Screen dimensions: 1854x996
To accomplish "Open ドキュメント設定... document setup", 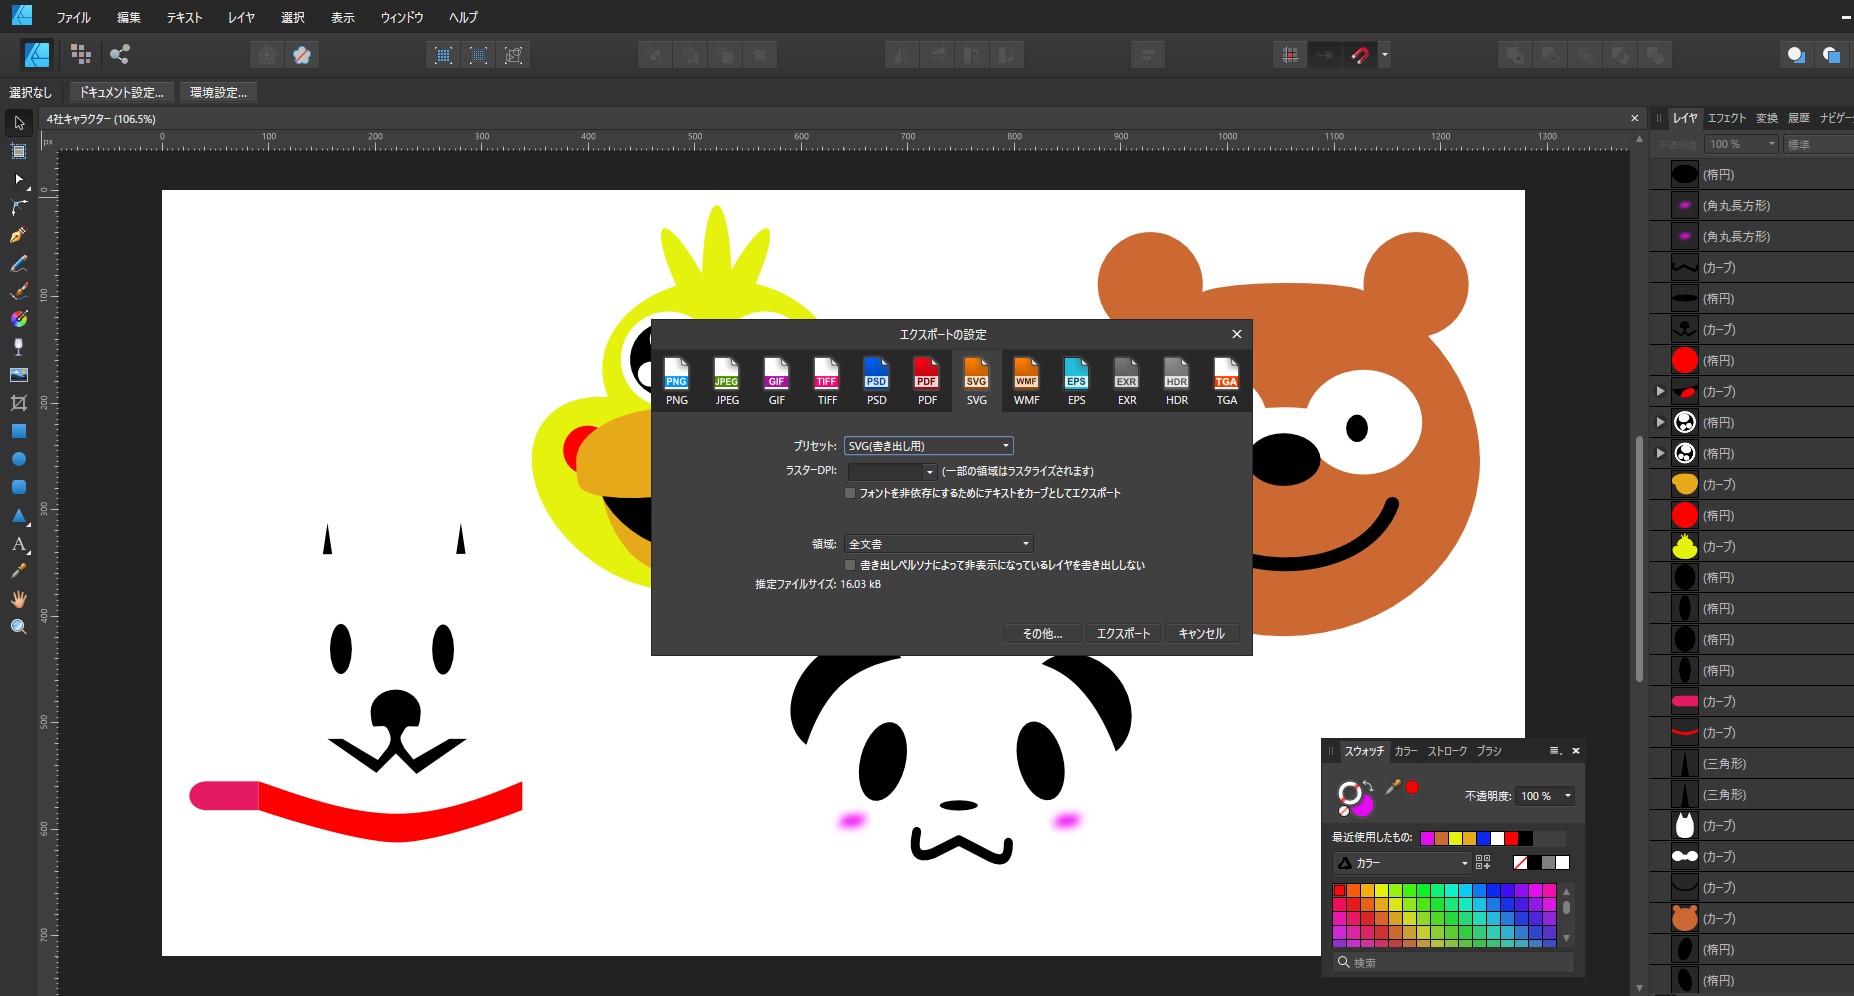I will pyautogui.click(x=122, y=92).
